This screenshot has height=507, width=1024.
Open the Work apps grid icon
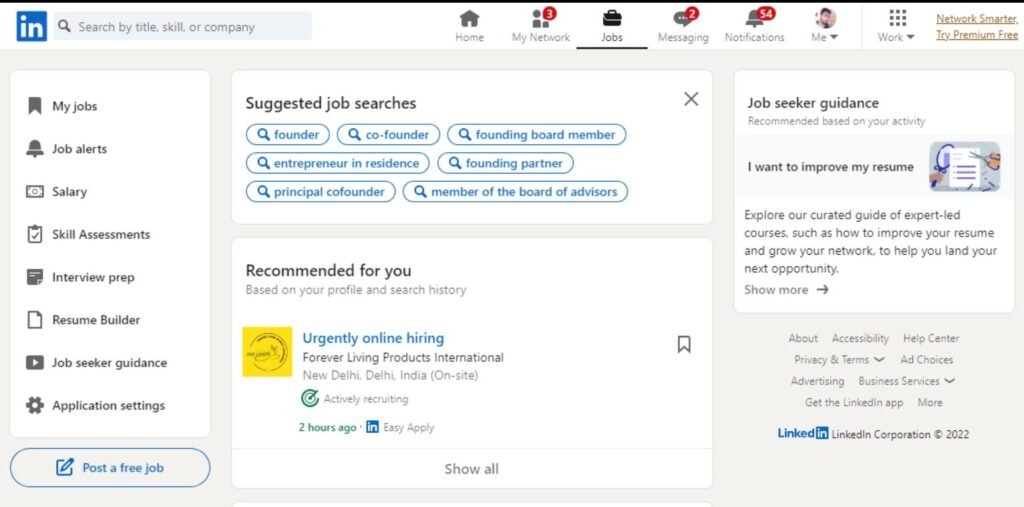pyautogui.click(x=898, y=18)
